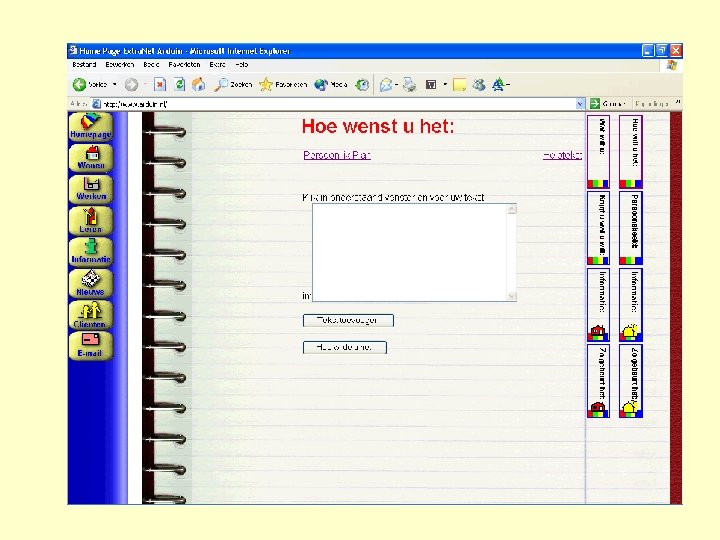Open the Extra menu
Image resolution: width=720 pixels, height=540 pixels.
(x=217, y=65)
